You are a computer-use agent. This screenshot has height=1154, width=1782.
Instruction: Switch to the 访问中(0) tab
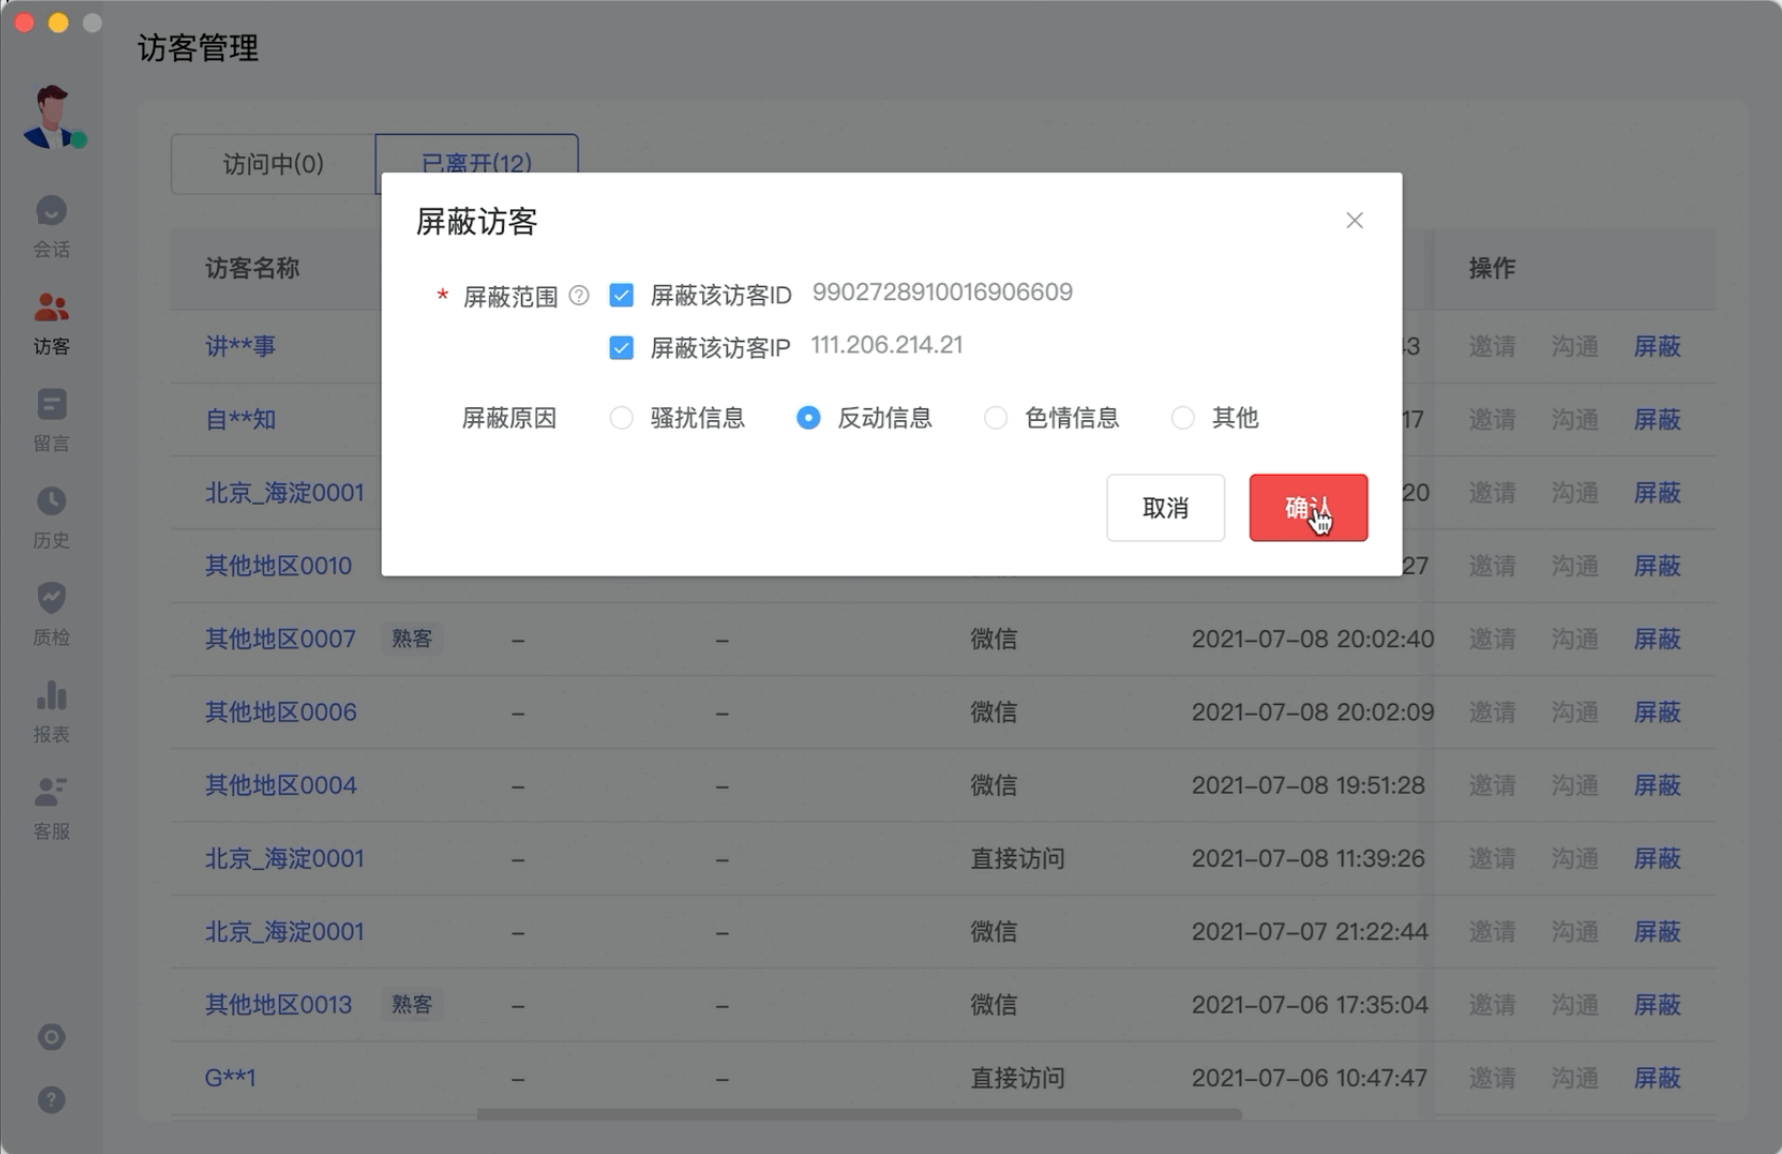coord(273,164)
